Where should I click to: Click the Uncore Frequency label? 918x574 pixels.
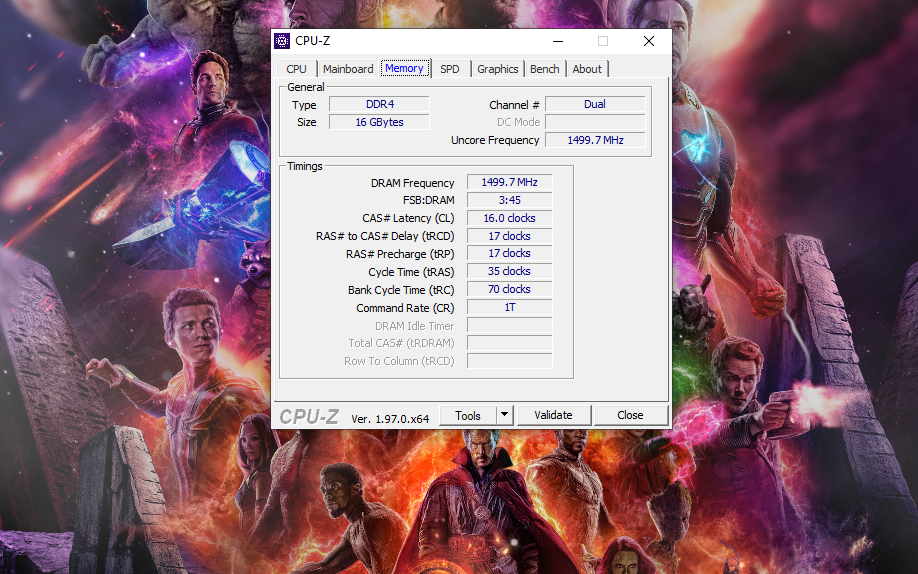point(495,140)
